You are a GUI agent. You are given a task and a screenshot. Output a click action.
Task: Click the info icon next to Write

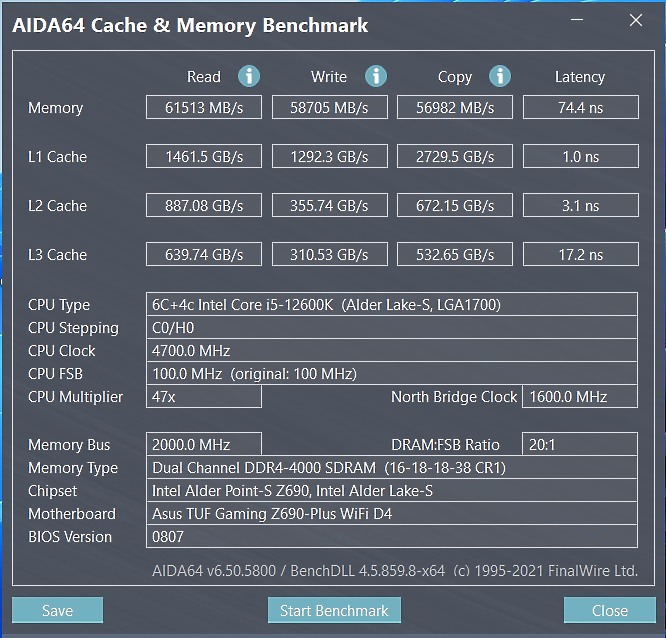(x=376, y=76)
